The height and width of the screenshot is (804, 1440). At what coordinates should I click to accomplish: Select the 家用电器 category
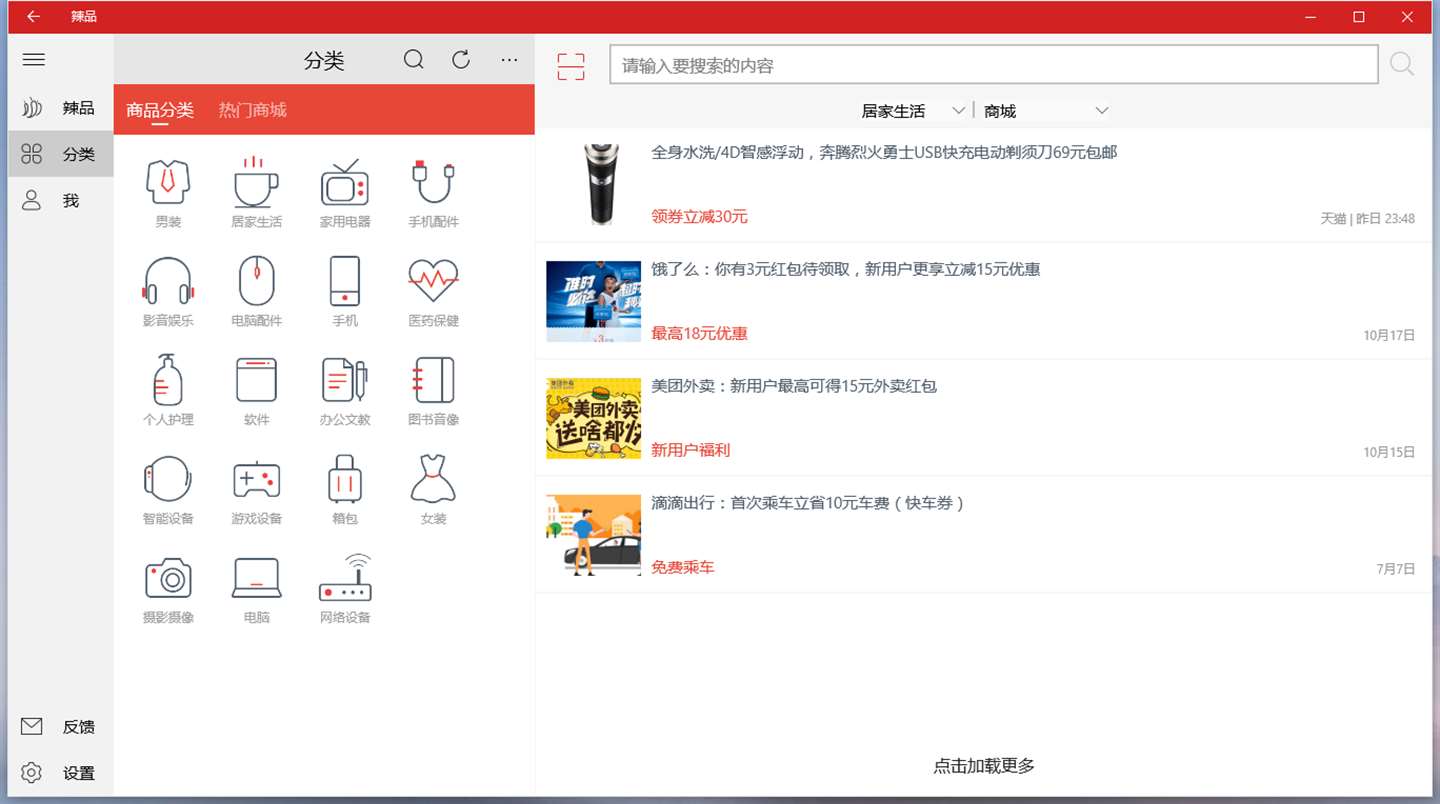pos(345,193)
